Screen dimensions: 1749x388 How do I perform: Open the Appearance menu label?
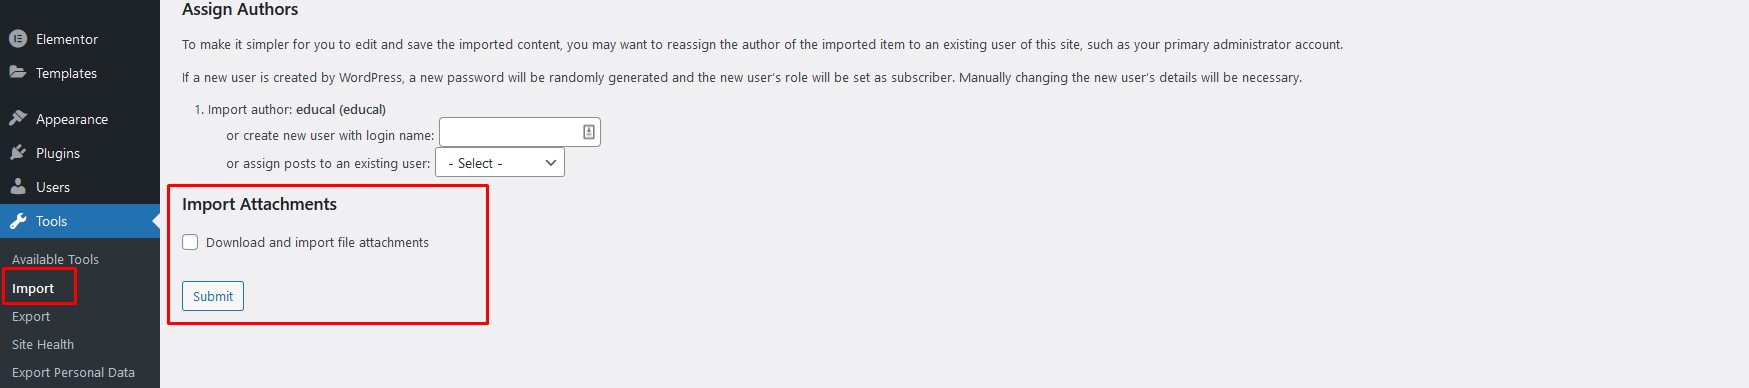click(72, 119)
